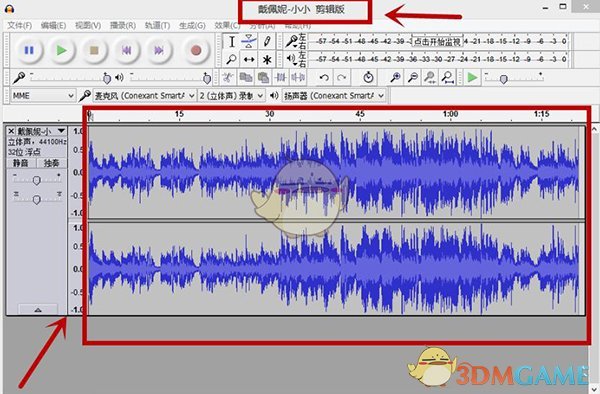Open the 生成(G) menu
This screenshot has height=394, width=600.
[x=192, y=26]
